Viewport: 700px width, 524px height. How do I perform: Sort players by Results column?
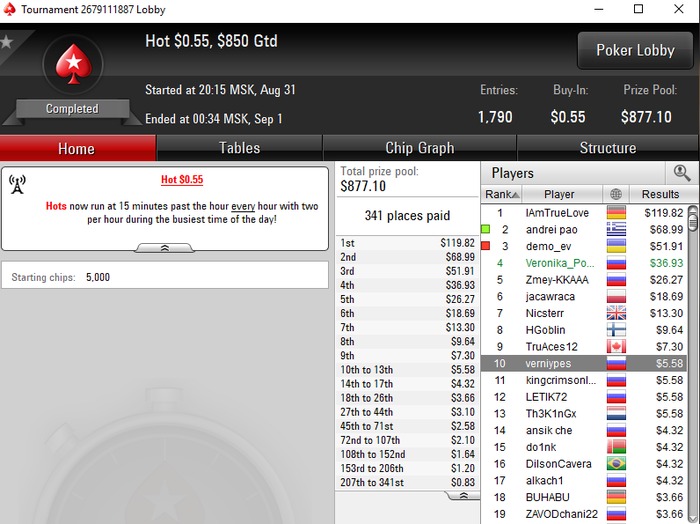click(x=660, y=194)
